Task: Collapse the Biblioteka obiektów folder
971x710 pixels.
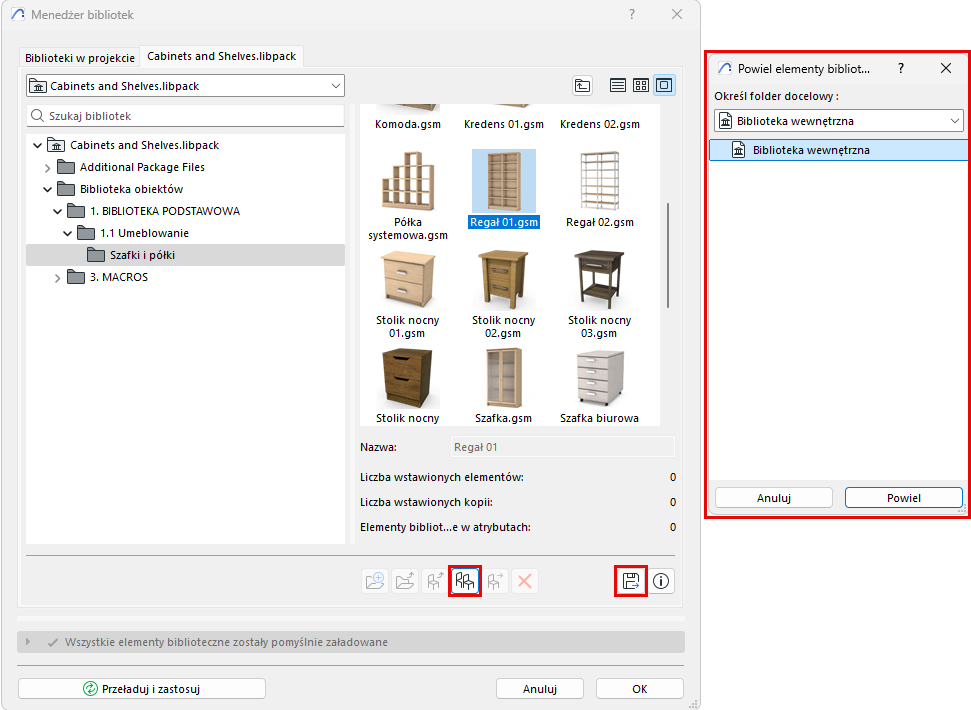Action: pos(48,189)
